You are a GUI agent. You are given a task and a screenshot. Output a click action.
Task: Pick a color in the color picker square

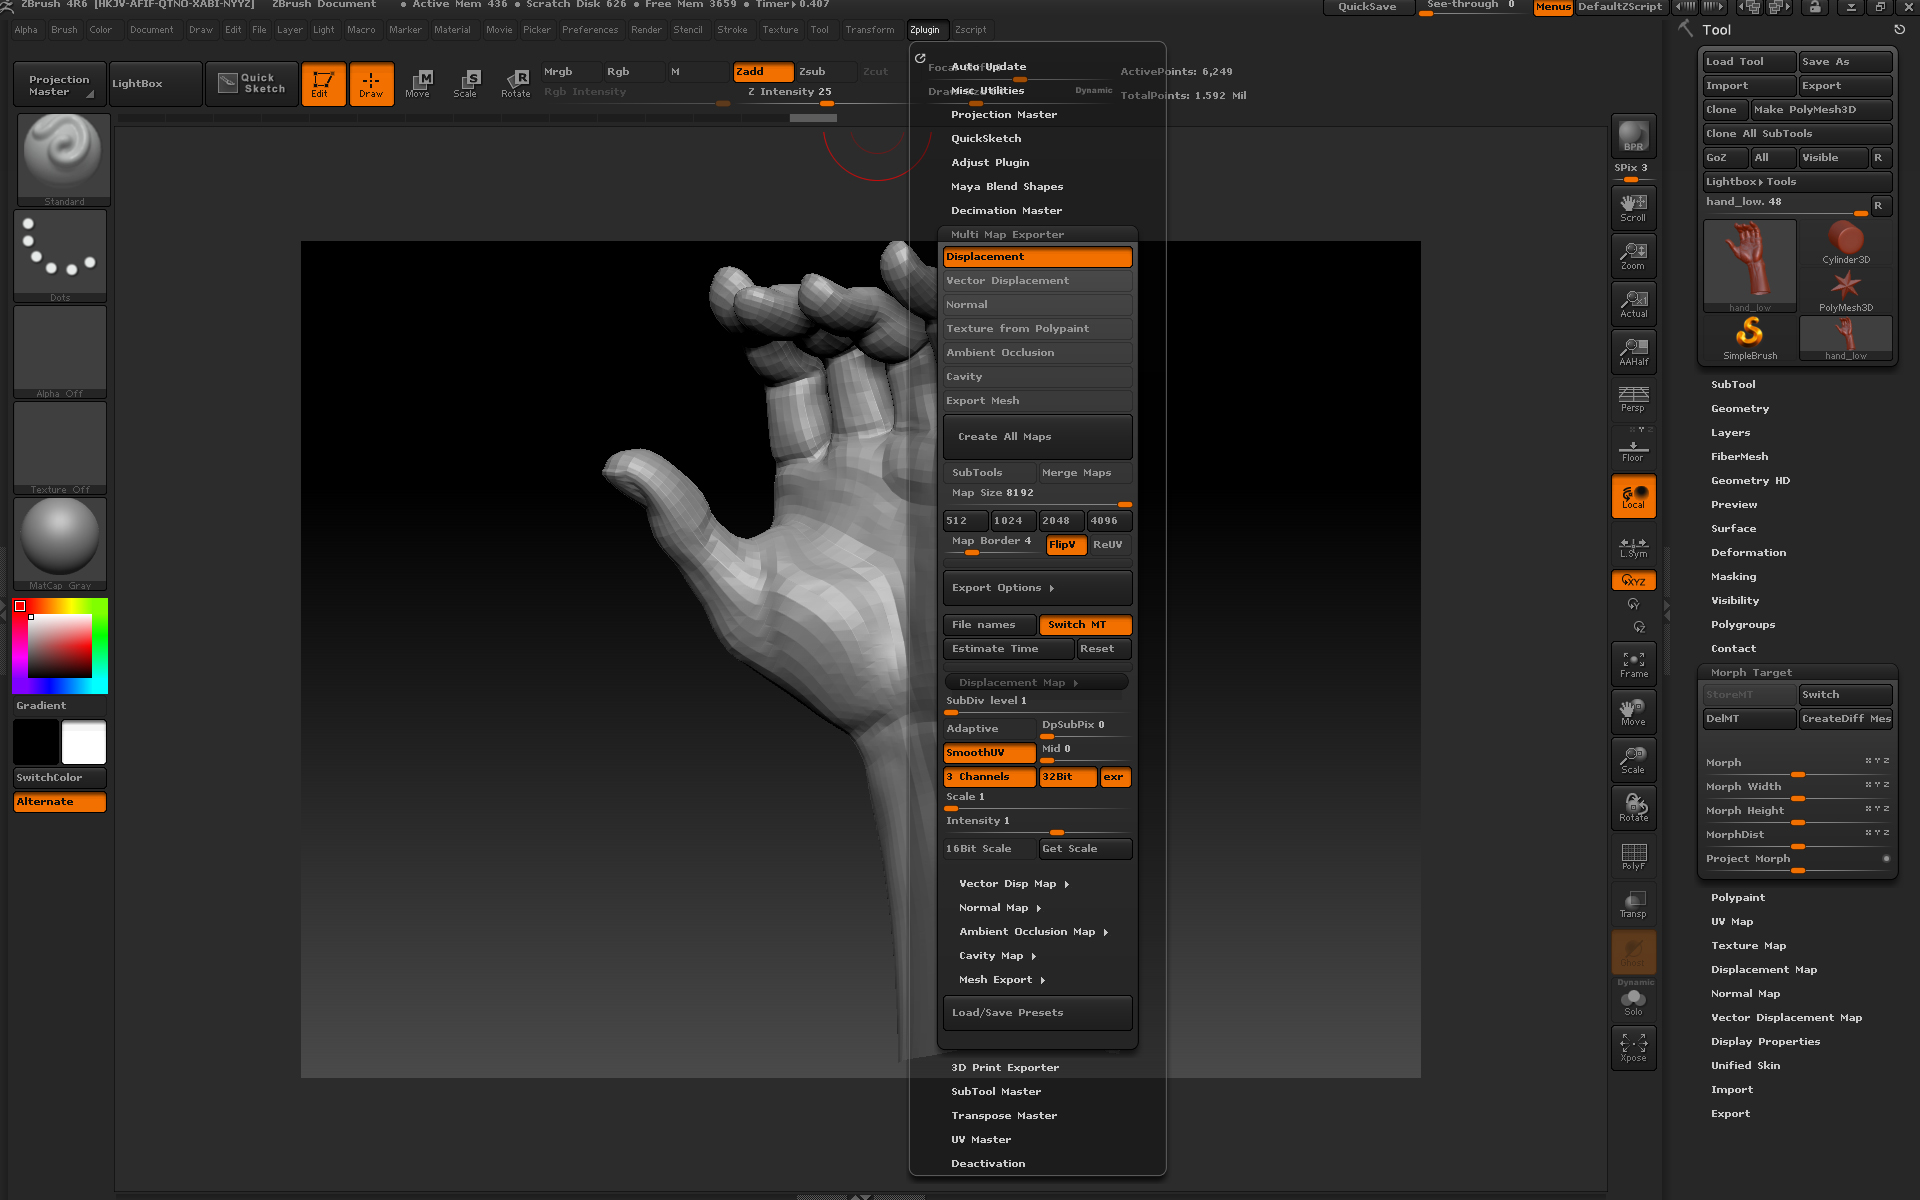coord(60,646)
